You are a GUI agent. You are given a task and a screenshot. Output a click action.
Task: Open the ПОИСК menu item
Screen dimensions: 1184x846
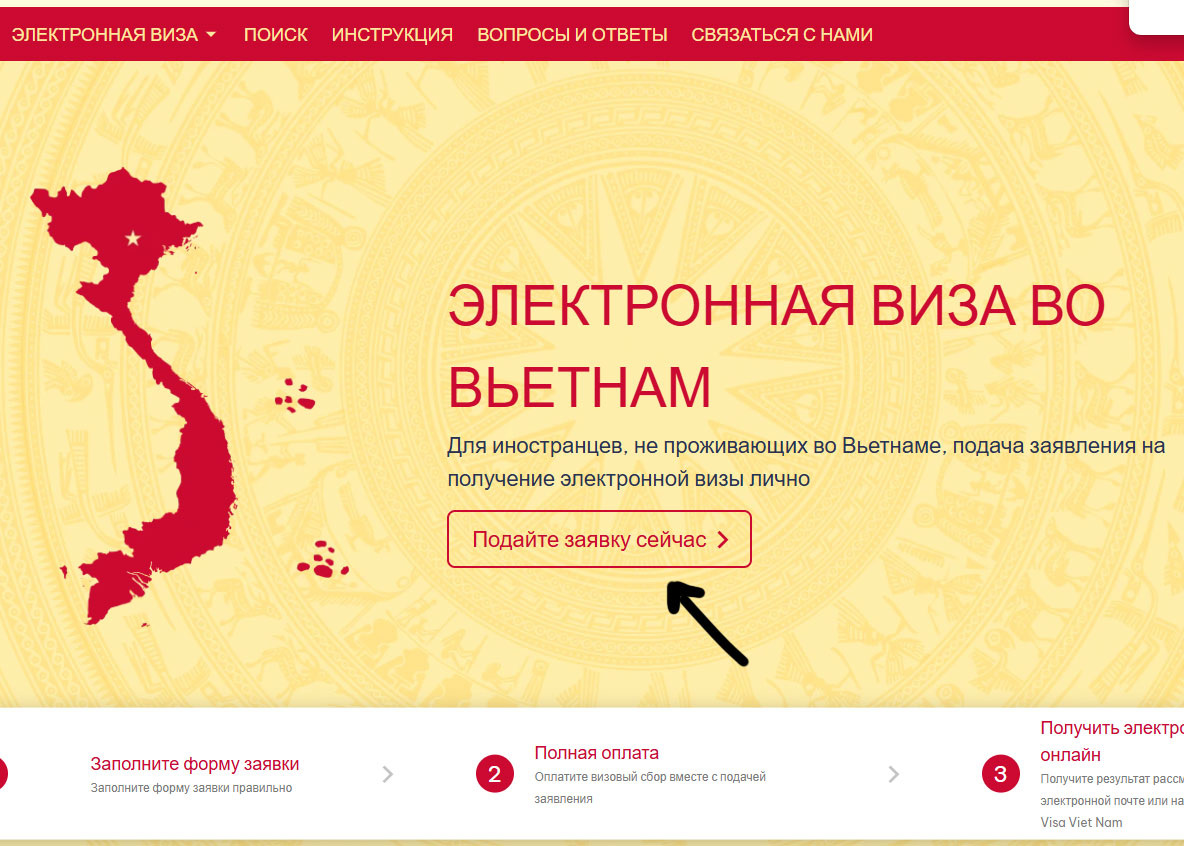pyautogui.click(x=276, y=35)
